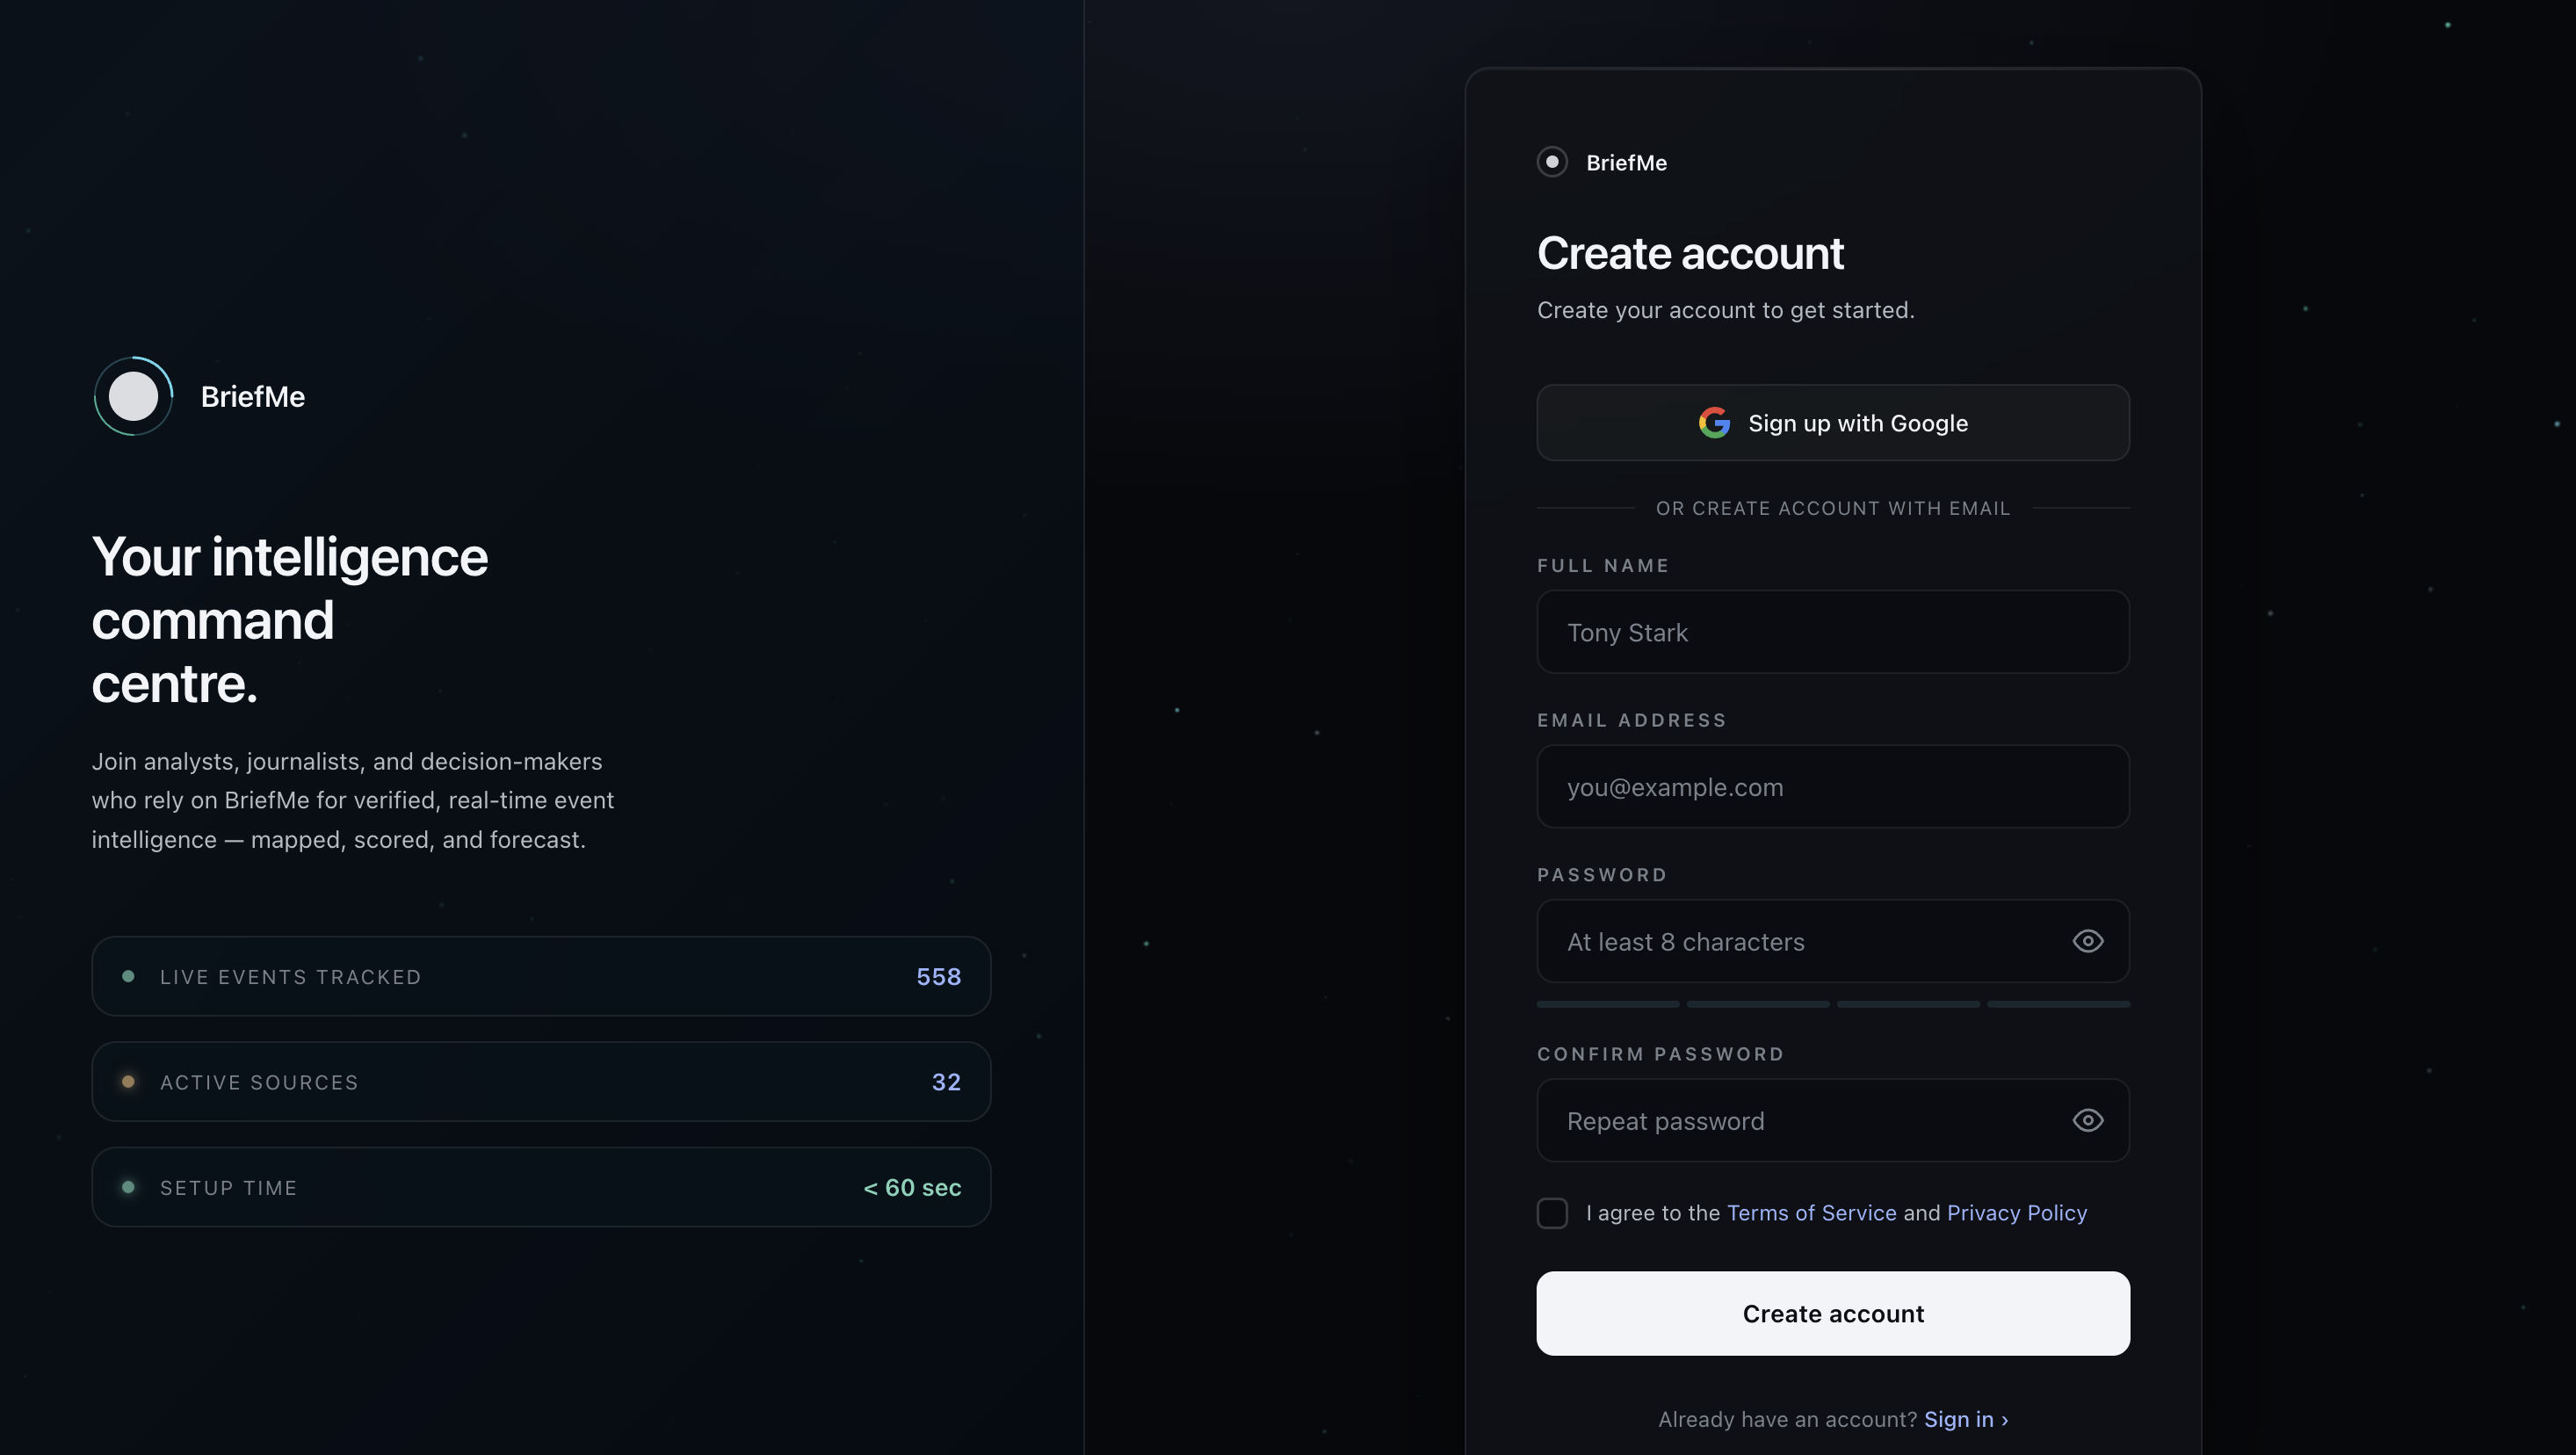
Task: Click the "Create your account to get started." text
Action: coord(1726,310)
